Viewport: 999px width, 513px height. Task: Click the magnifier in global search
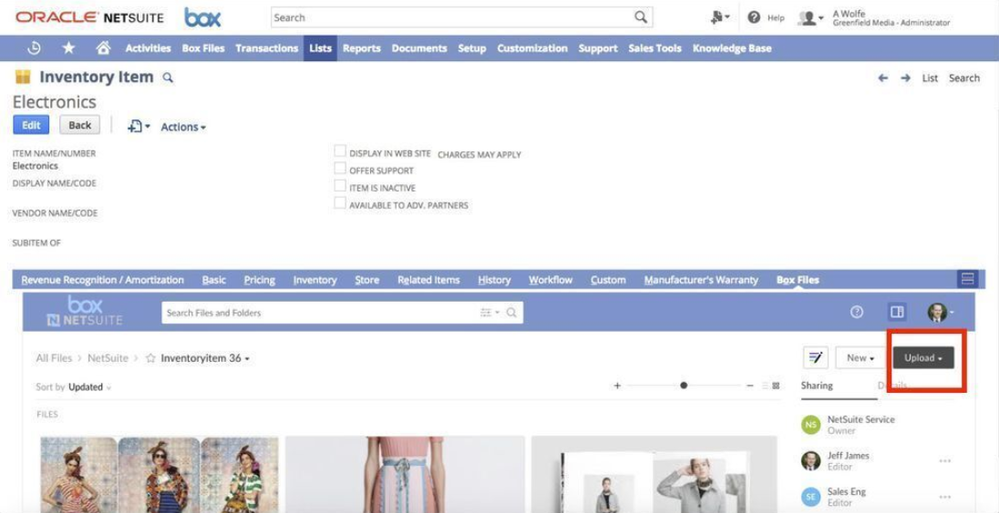coord(641,17)
